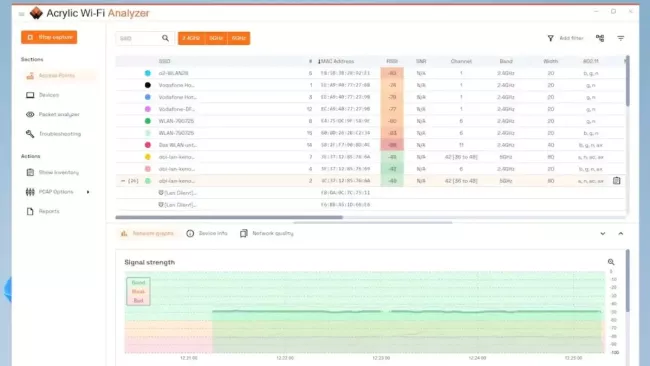The width and height of the screenshot is (650, 366).
Task: Click the Add filter label
Action: pyautogui.click(x=571, y=38)
